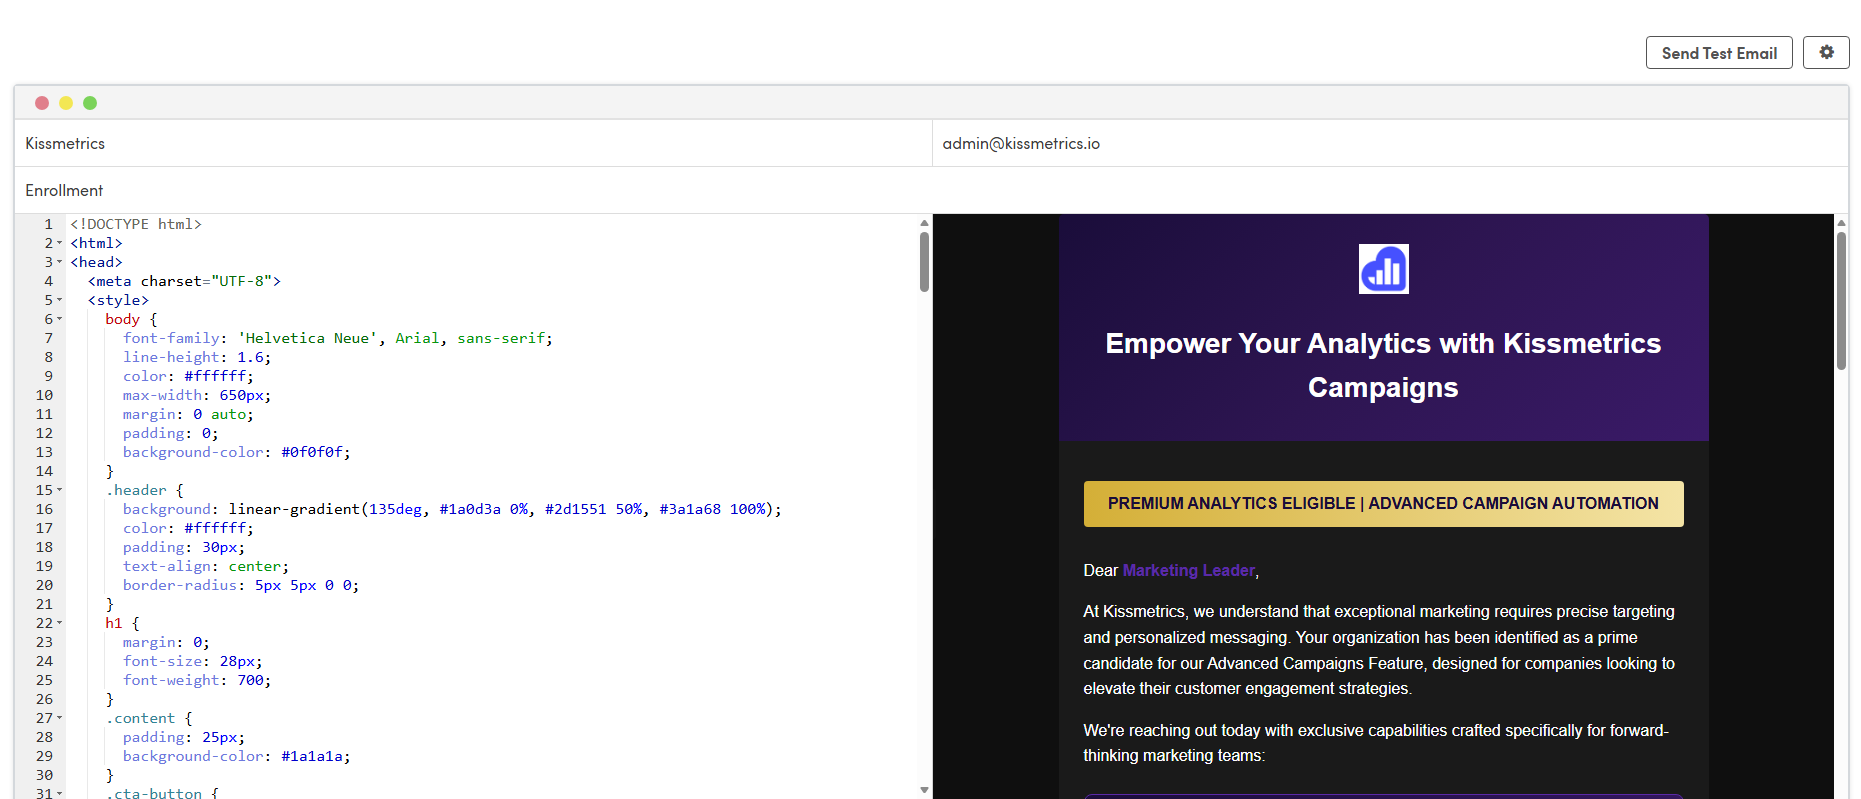The image size is (1861, 799).
Task: Click the text-align: center code line
Action: tap(206, 566)
